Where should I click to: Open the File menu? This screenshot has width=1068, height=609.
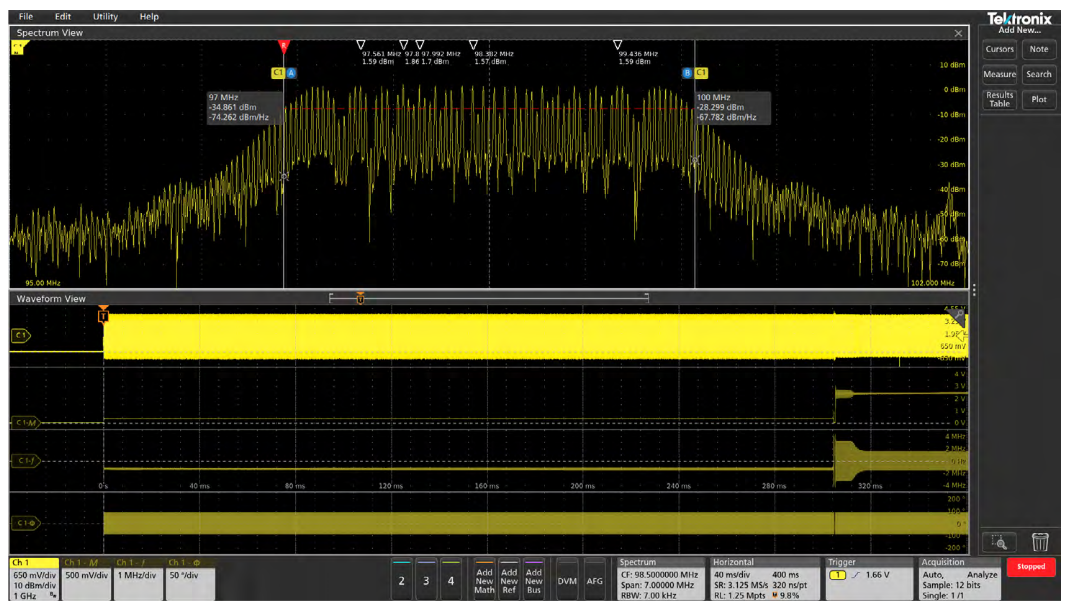25,17
